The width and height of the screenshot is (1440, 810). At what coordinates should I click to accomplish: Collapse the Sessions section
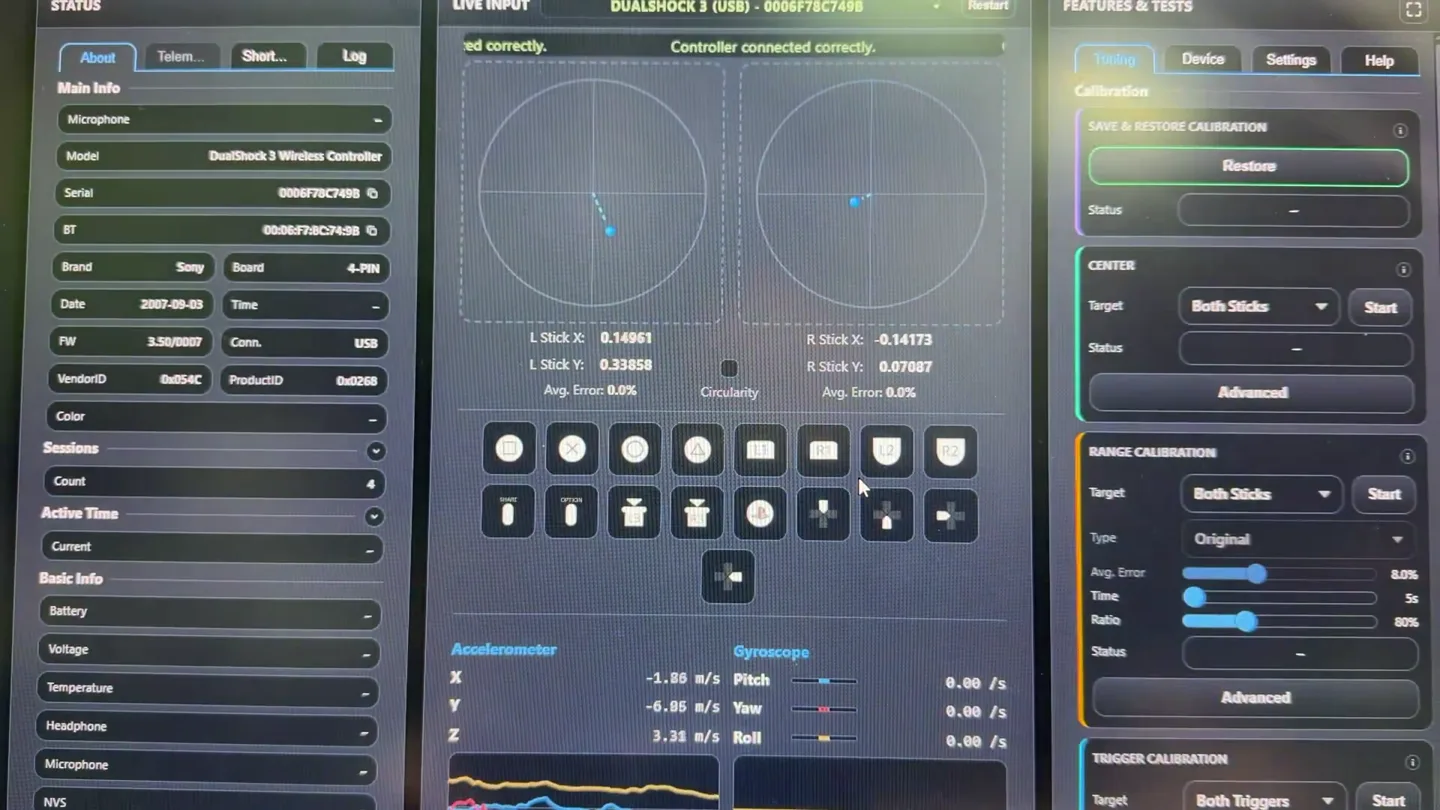click(x=376, y=451)
